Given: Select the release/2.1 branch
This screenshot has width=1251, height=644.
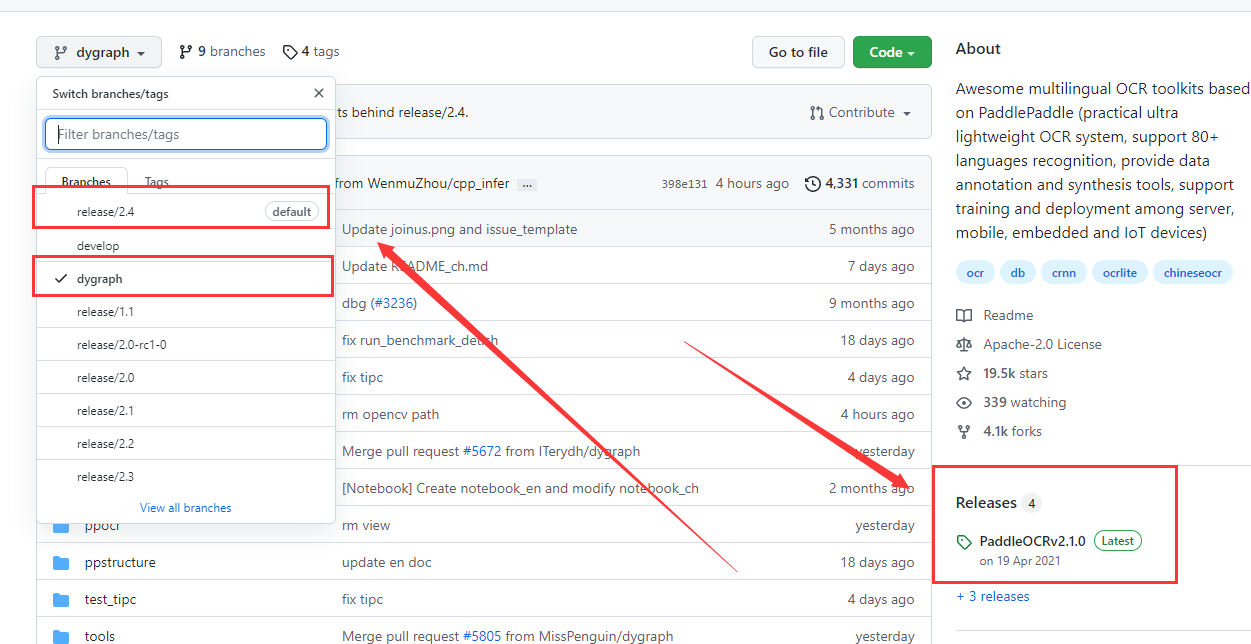Looking at the screenshot, I should point(186,411).
